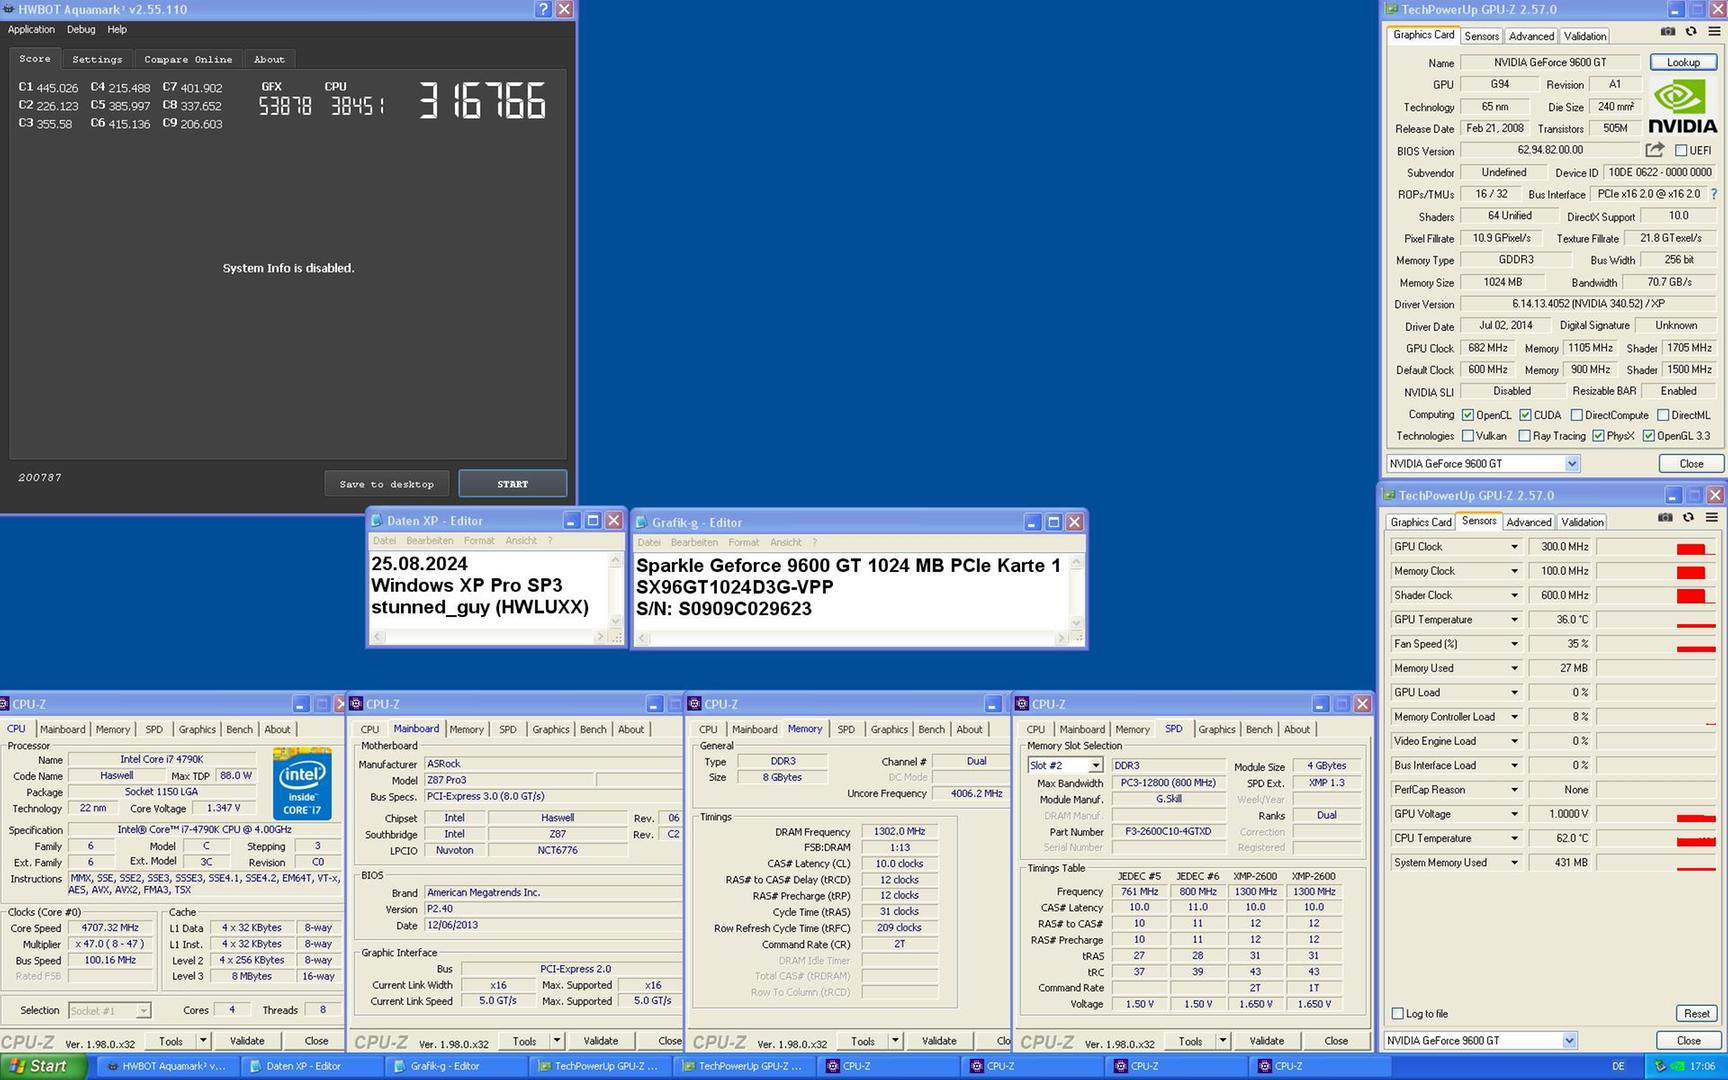Click the NVIDIA logo in GPU-Z
This screenshot has height=1080, width=1728.
coord(1682,108)
